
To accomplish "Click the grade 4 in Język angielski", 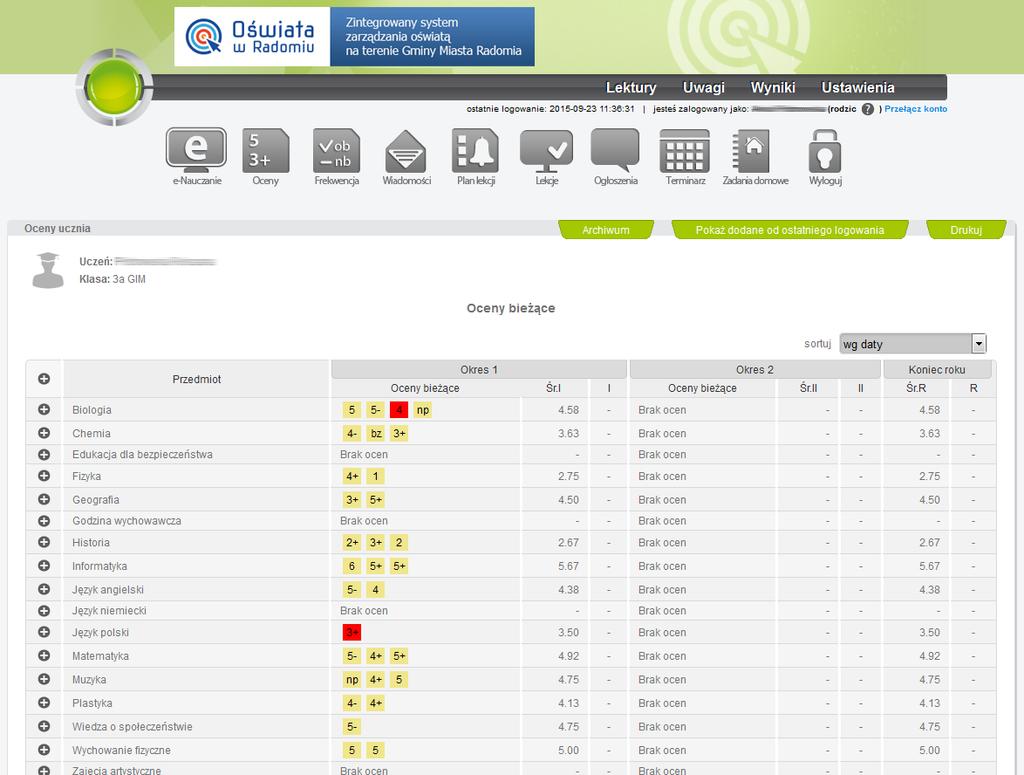I will (376, 589).
